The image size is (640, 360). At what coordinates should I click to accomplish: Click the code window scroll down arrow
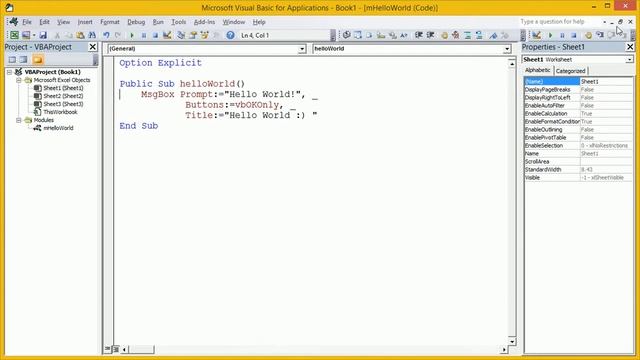pos(512,341)
